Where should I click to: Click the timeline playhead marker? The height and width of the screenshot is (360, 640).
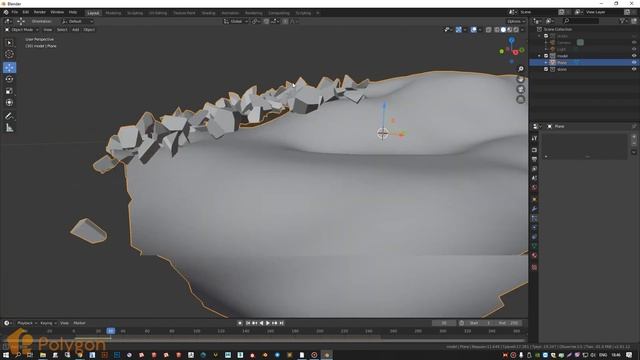[111, 331]
